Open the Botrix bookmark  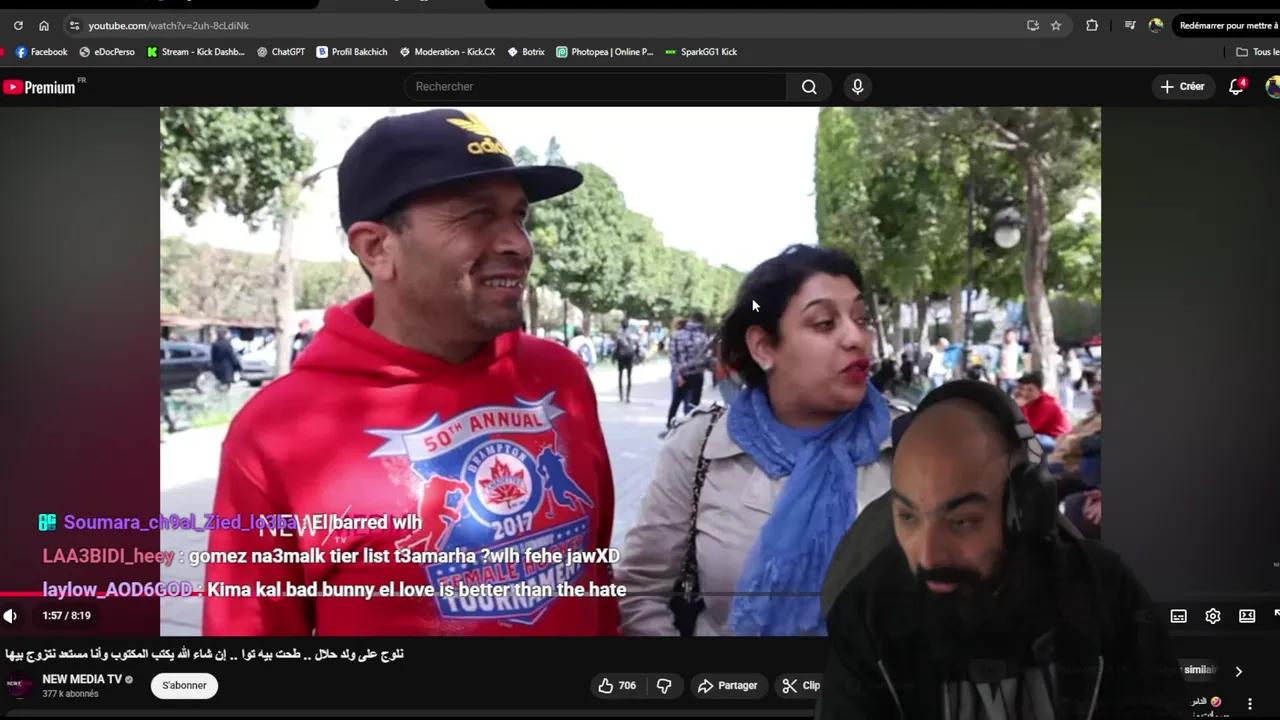[x=526, y=52]
